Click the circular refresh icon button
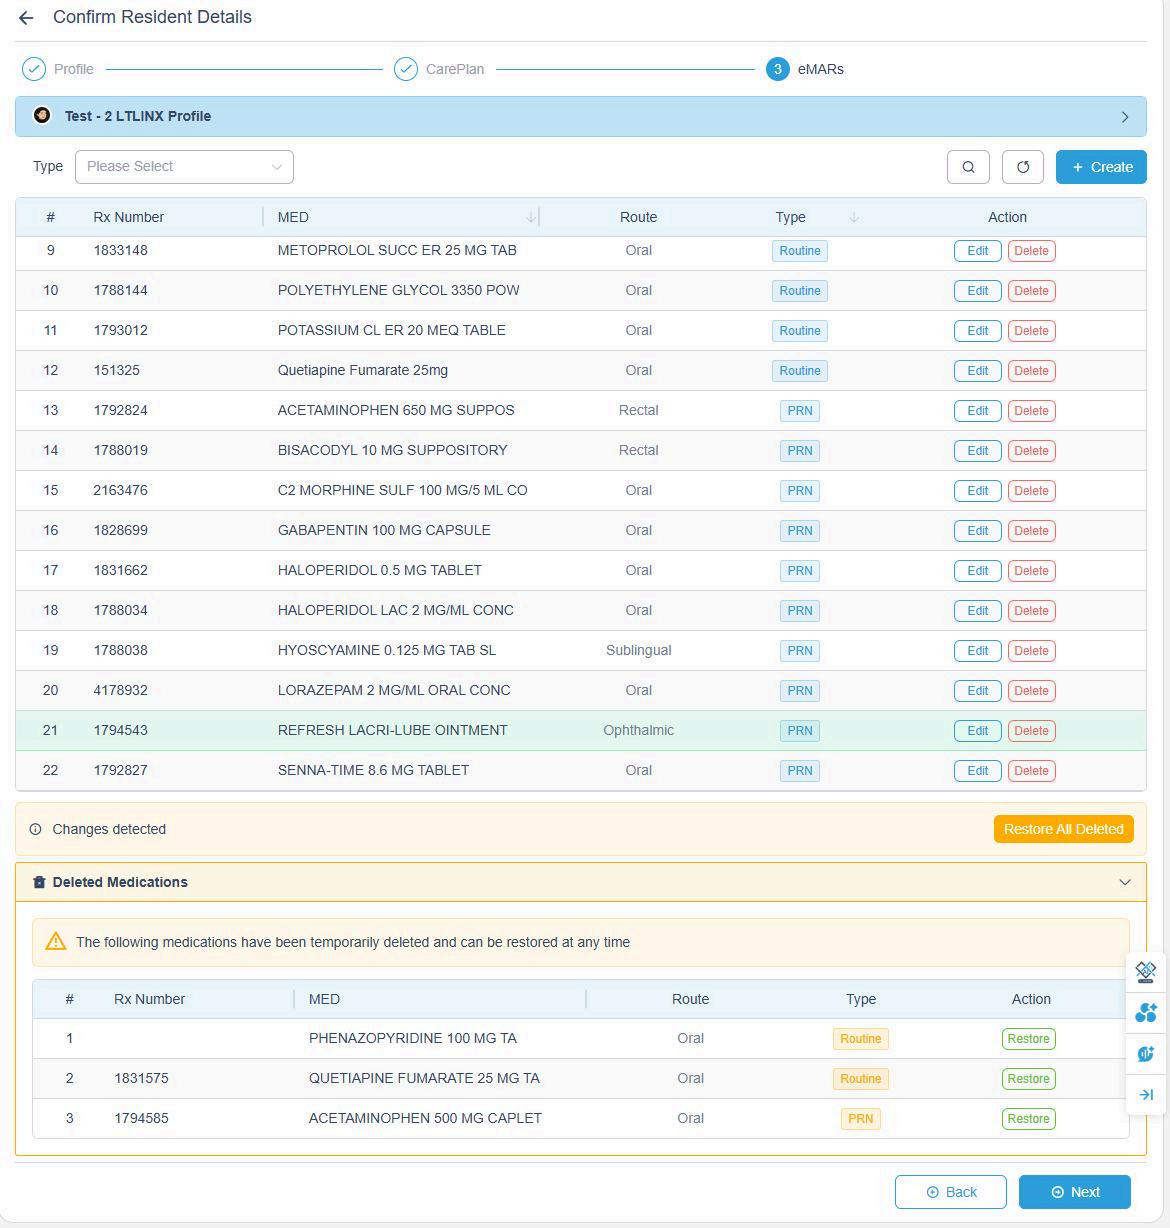Screen dimensions: 1170x1228 [1022, 167]
